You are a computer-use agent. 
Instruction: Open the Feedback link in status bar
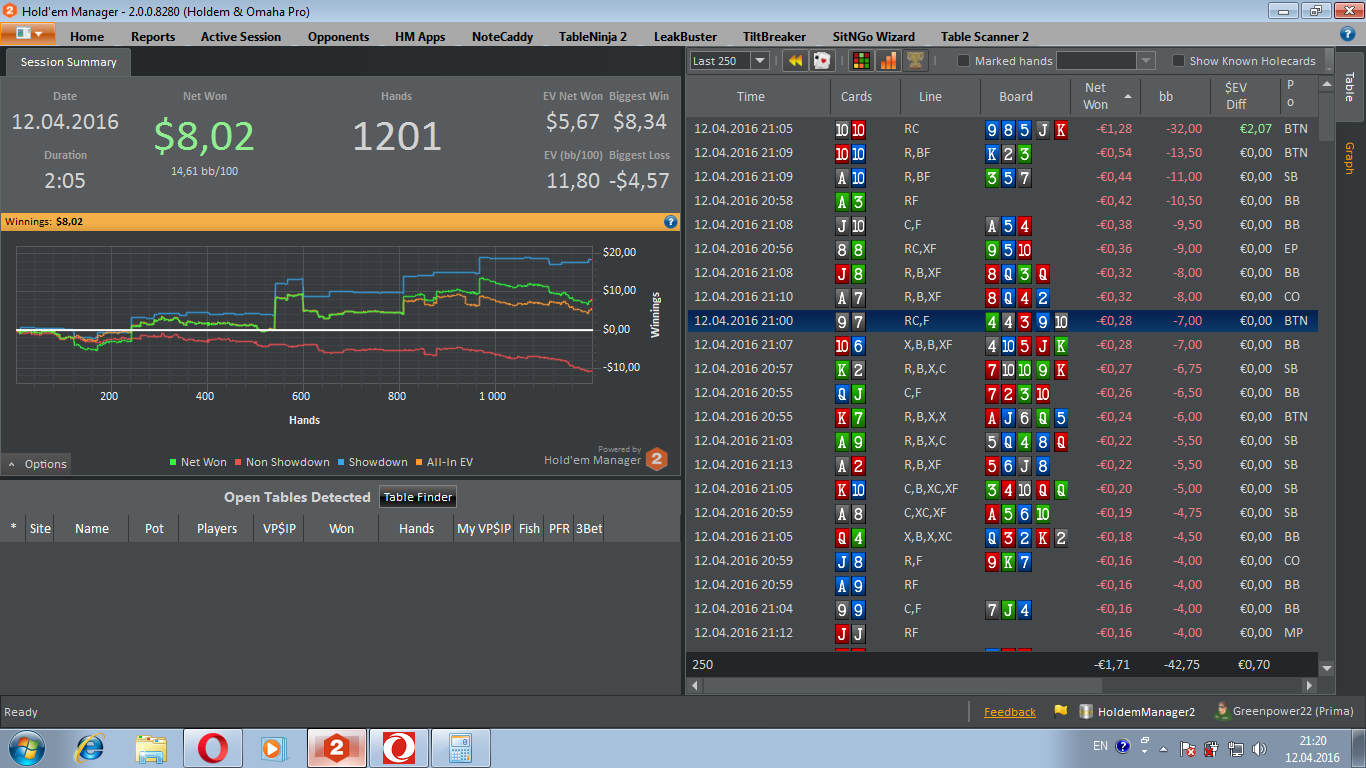1010,712
